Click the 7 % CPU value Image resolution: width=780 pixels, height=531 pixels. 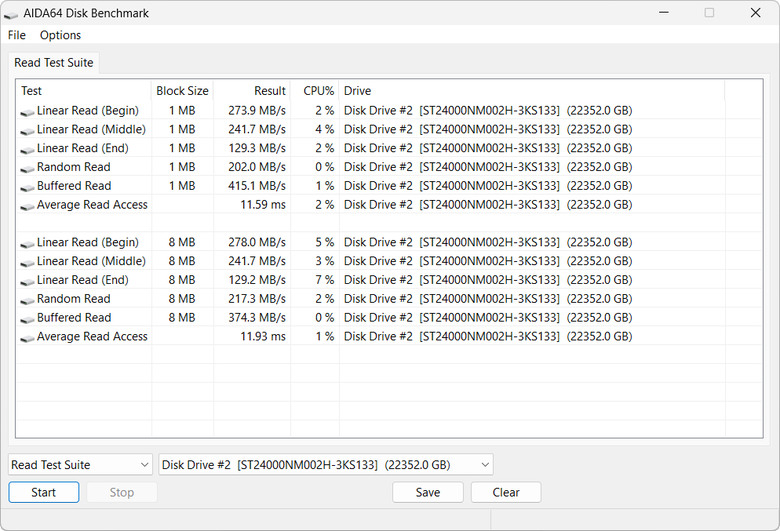tap(324, 280)
